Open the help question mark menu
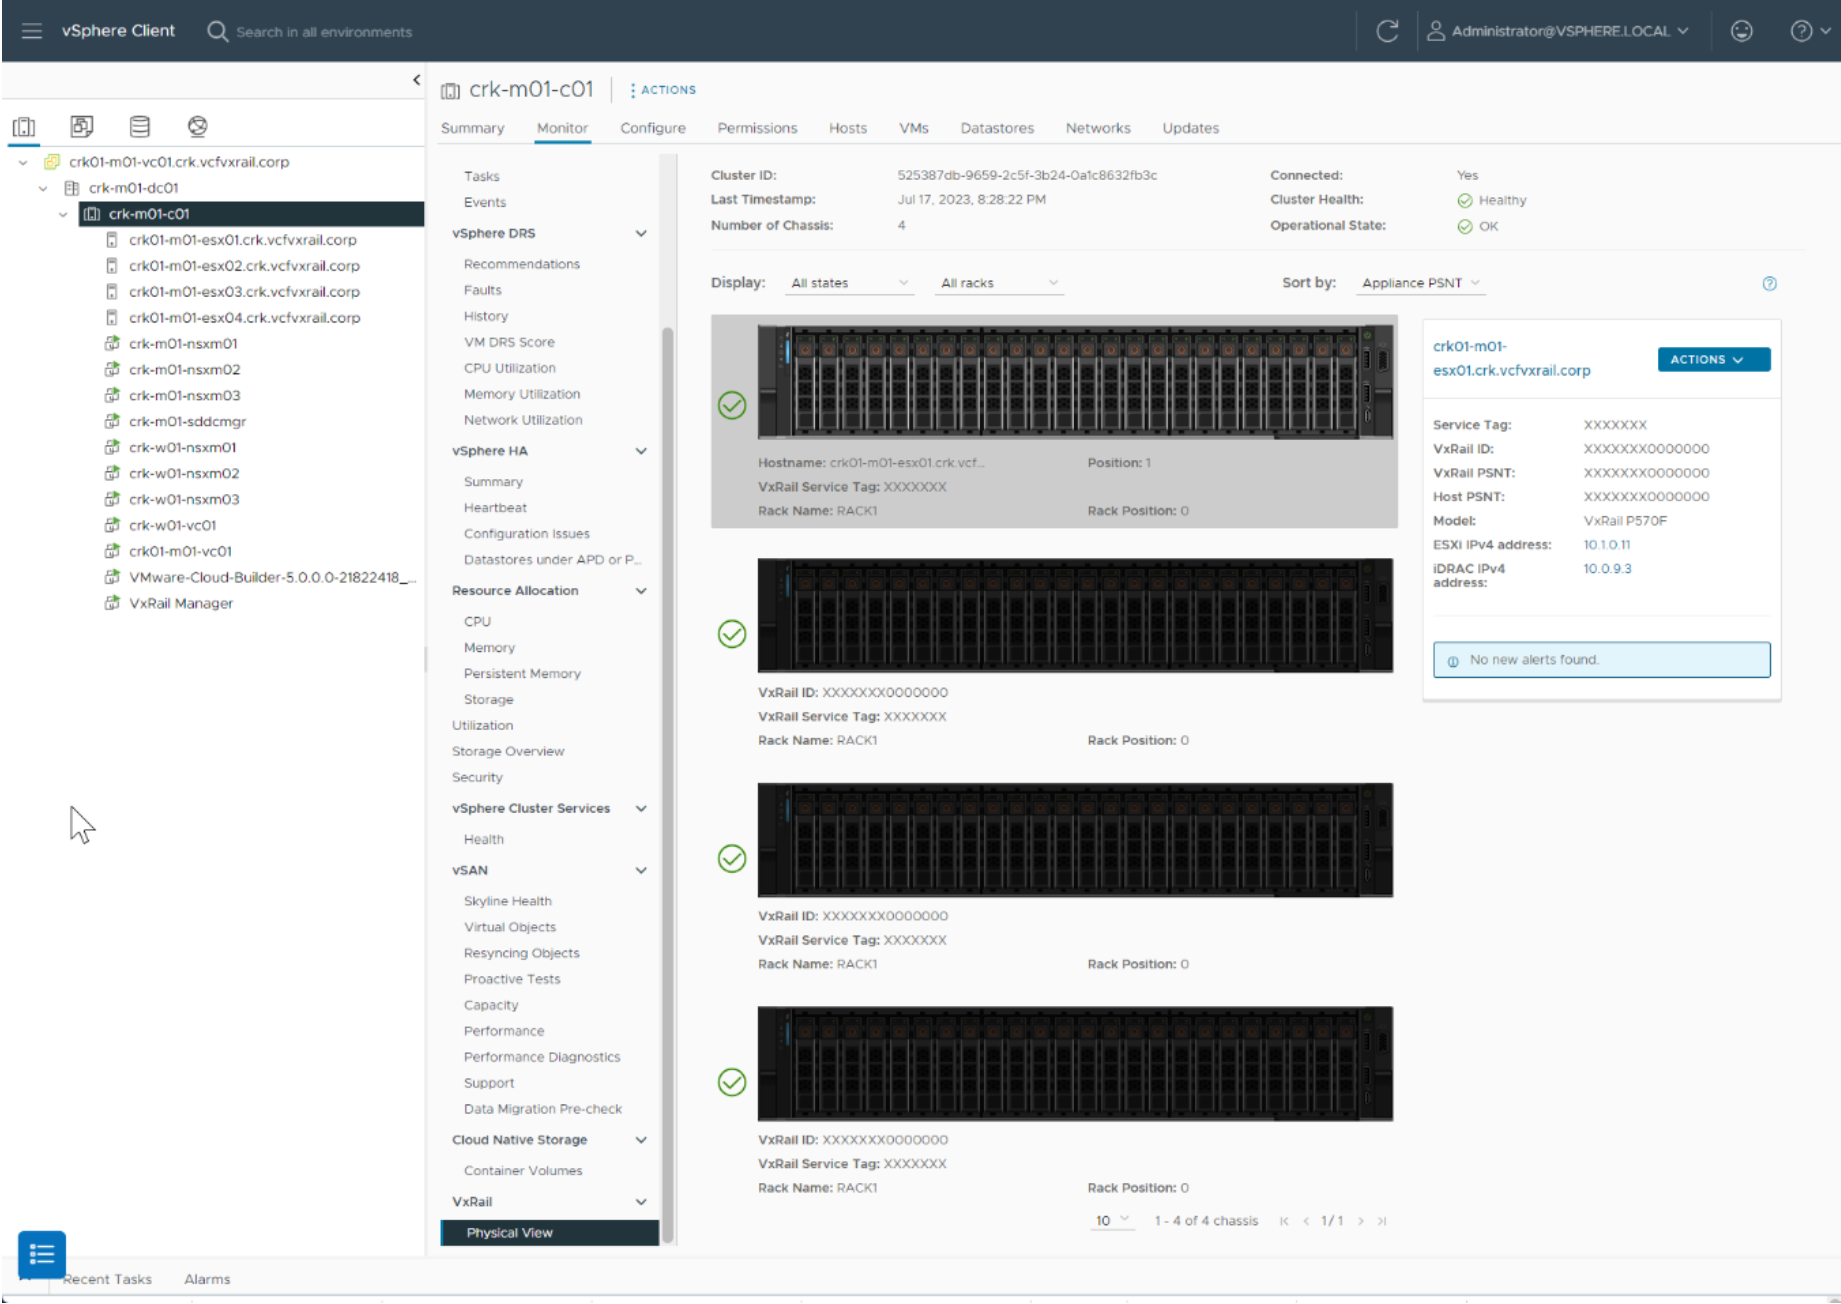The image size is (1841, 1304). tap(1809, 31)
